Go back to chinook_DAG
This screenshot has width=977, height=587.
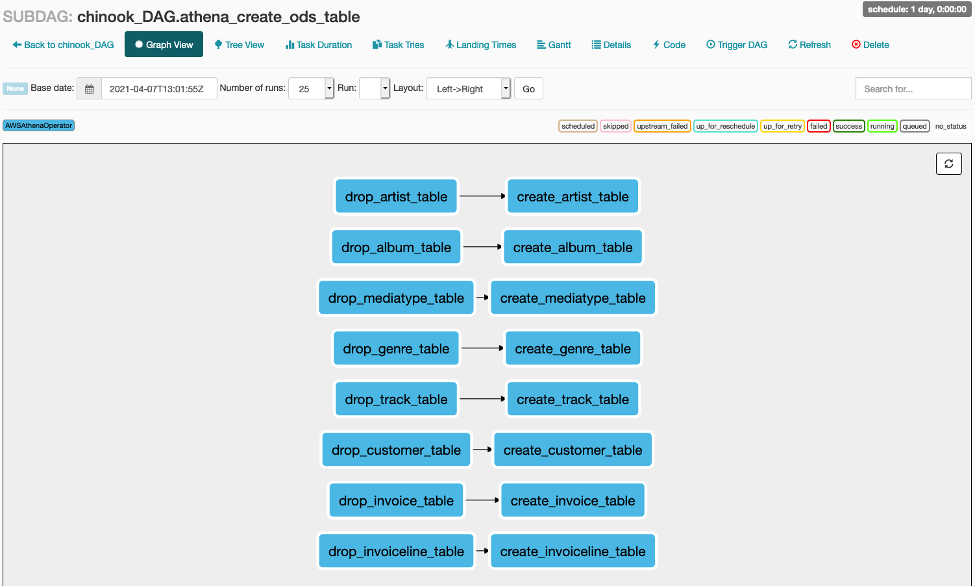coord(63,45)
